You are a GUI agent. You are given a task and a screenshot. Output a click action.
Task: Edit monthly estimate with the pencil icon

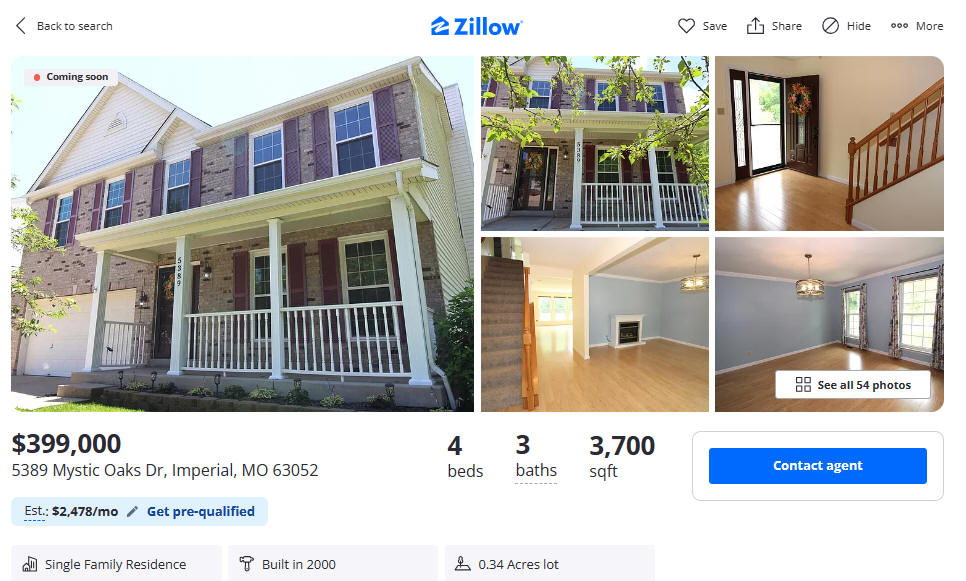point(132,511)
